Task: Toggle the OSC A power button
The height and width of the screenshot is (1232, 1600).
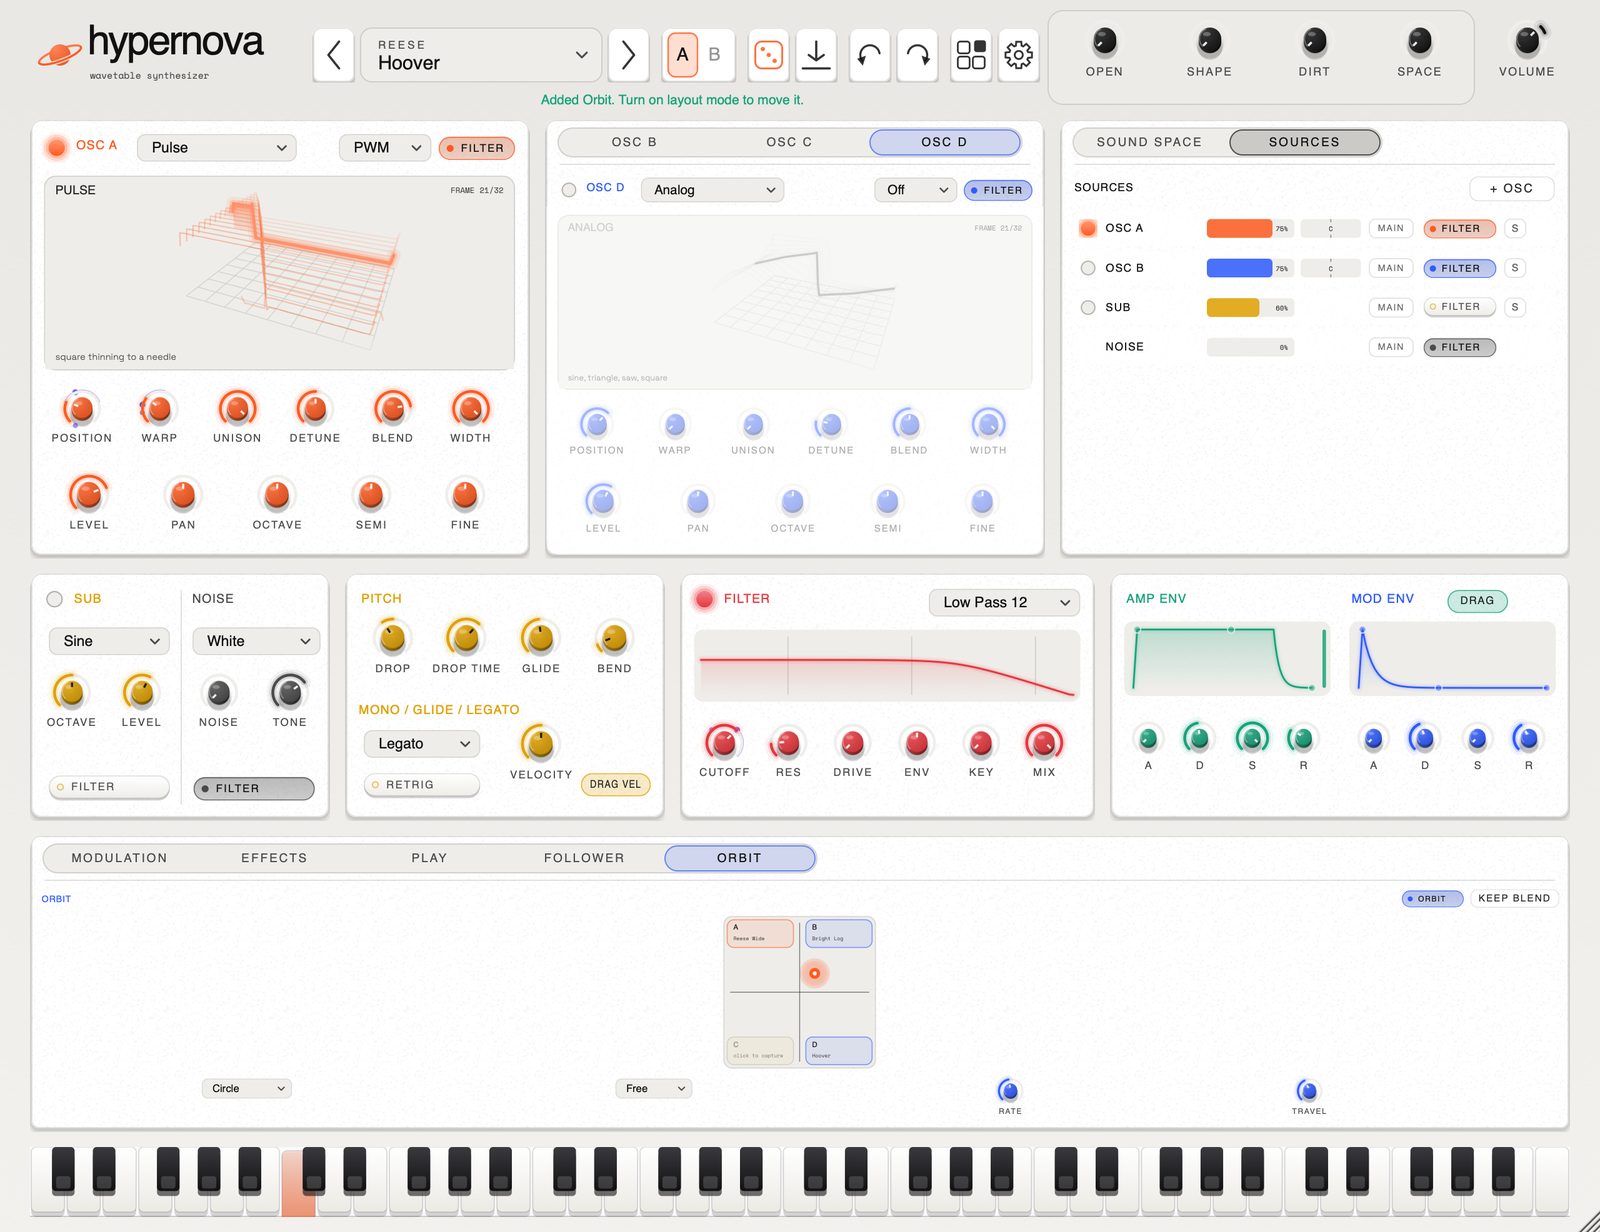Action: [x=57, y=147]
